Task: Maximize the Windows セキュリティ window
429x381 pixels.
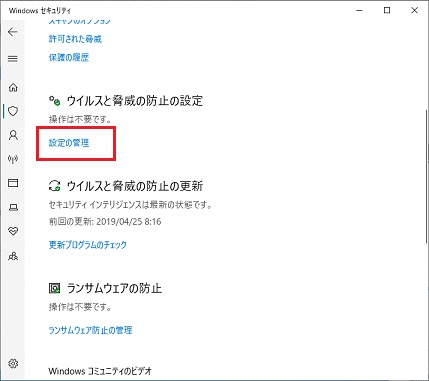Action: [387, 11]
